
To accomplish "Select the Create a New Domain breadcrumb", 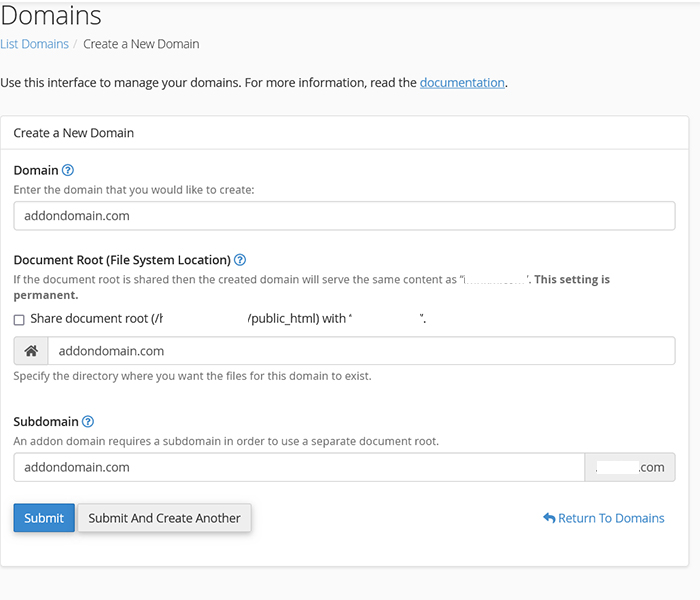I will tap(141, 44).
